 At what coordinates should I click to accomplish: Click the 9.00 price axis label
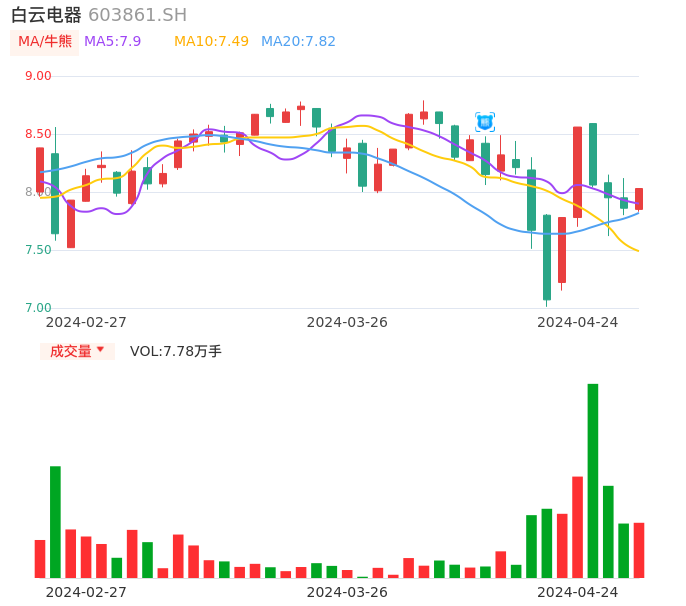point(38,76)
